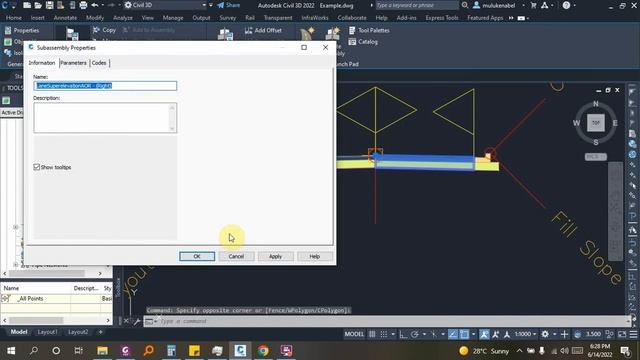Viewport: 640px width, 360px height.
Task: Click the TOP face of the ViewCube
Action: tap(596, 123)
